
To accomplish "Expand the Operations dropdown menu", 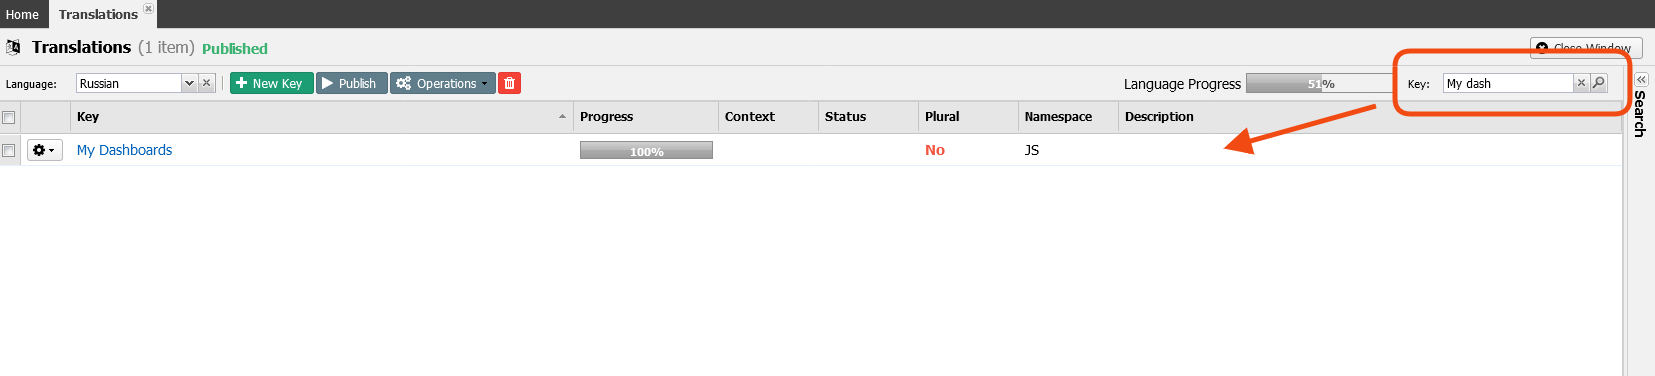I will 443,83.
